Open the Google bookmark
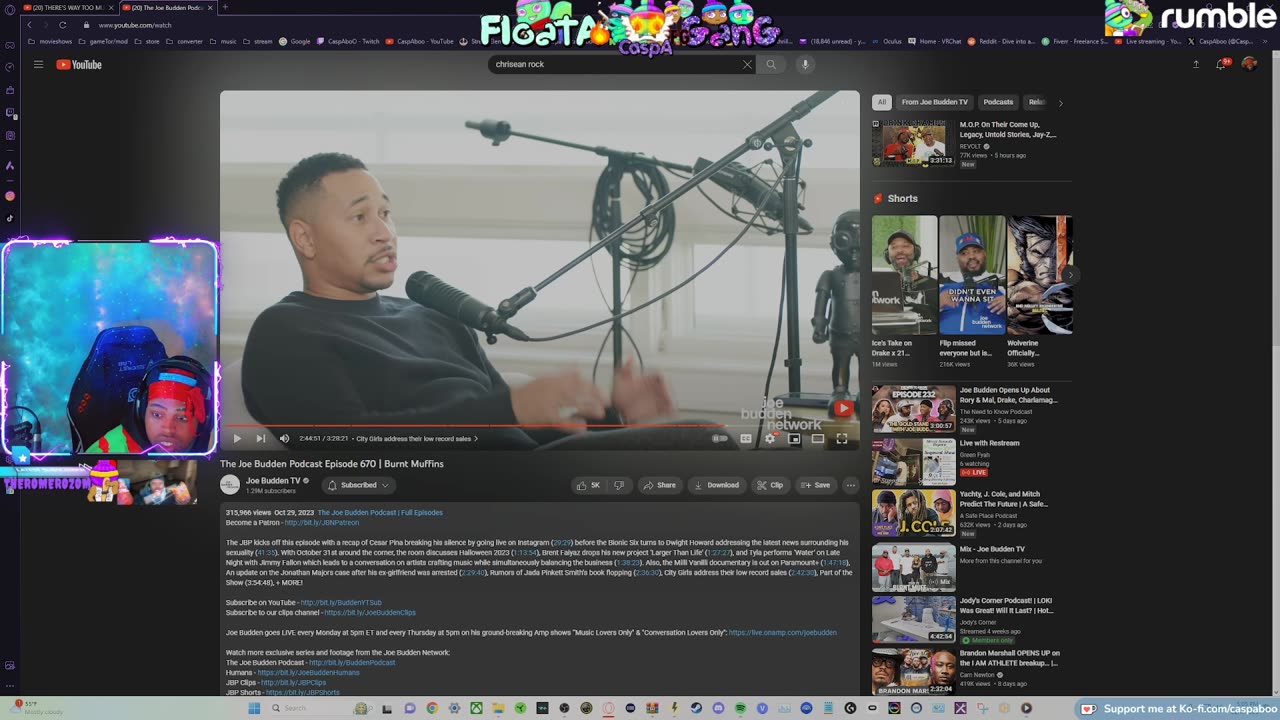Viewport: 1280px width, 720px height. (x=295, y=42)
